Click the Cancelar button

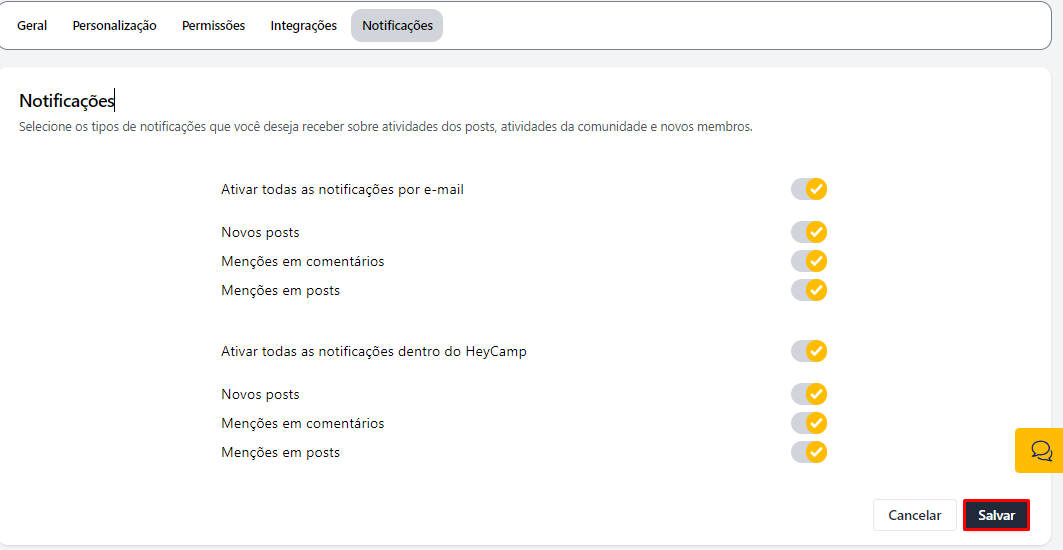click(914, 515)
